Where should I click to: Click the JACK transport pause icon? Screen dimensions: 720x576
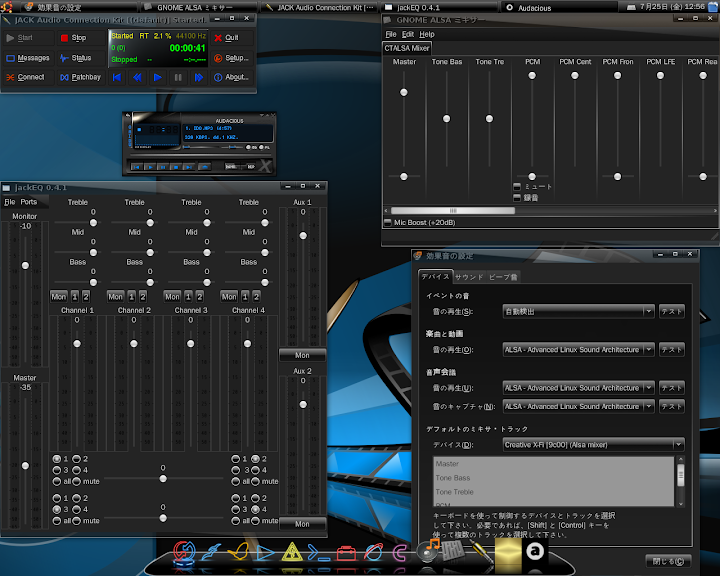pos(178,77)
